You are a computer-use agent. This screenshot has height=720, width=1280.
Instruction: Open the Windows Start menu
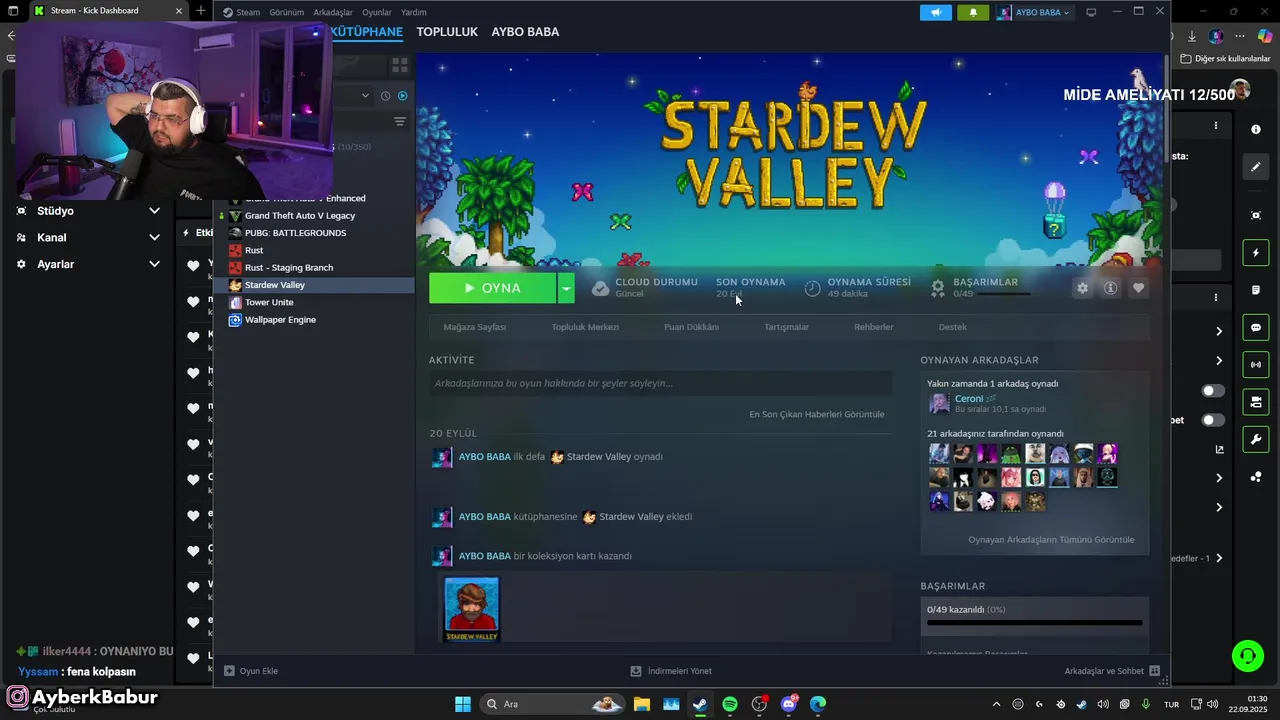point(463,704)
